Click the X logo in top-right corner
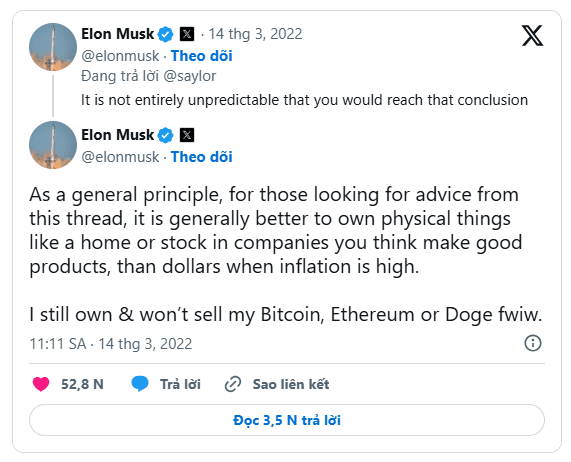Image resolution: width=571 pixels, height=462 pixels. tap(532, 35)
